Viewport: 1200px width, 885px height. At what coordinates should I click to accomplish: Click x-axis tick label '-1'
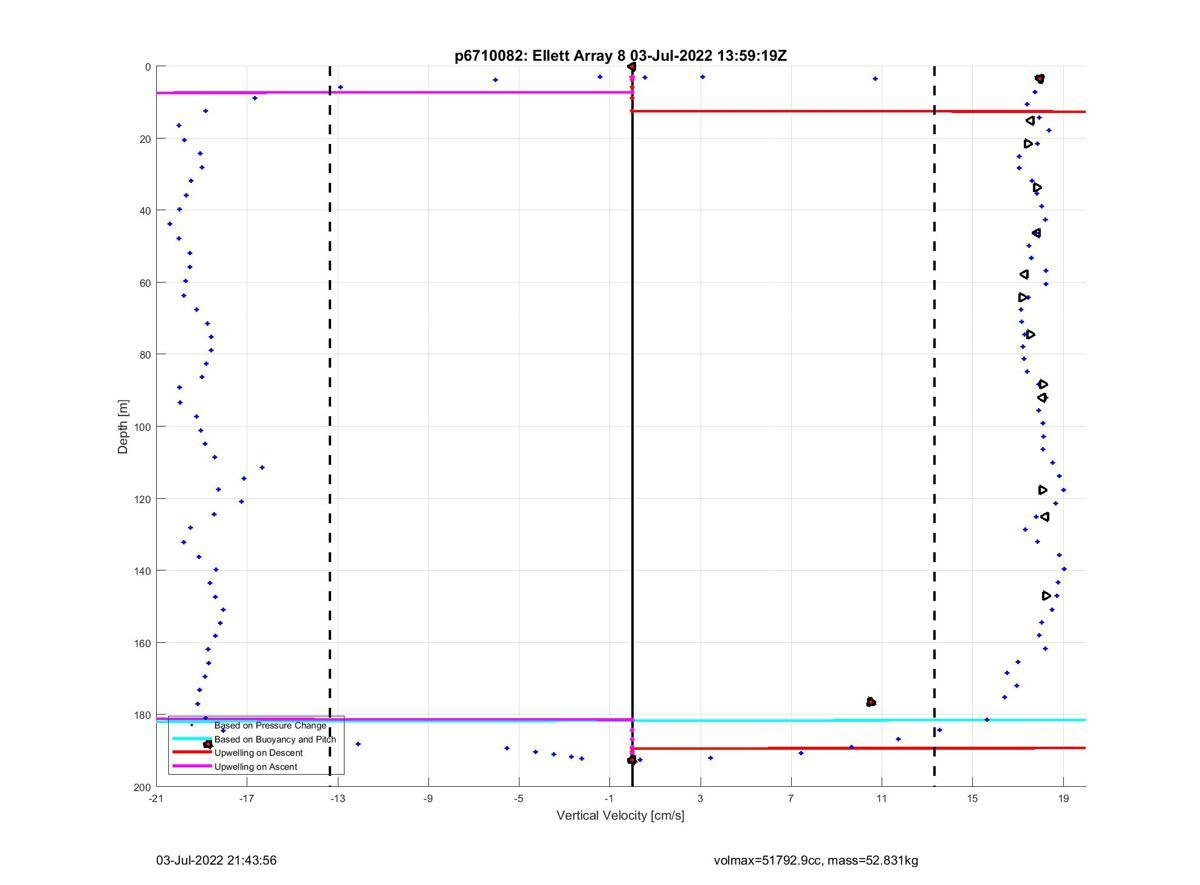tap(610, 798)
